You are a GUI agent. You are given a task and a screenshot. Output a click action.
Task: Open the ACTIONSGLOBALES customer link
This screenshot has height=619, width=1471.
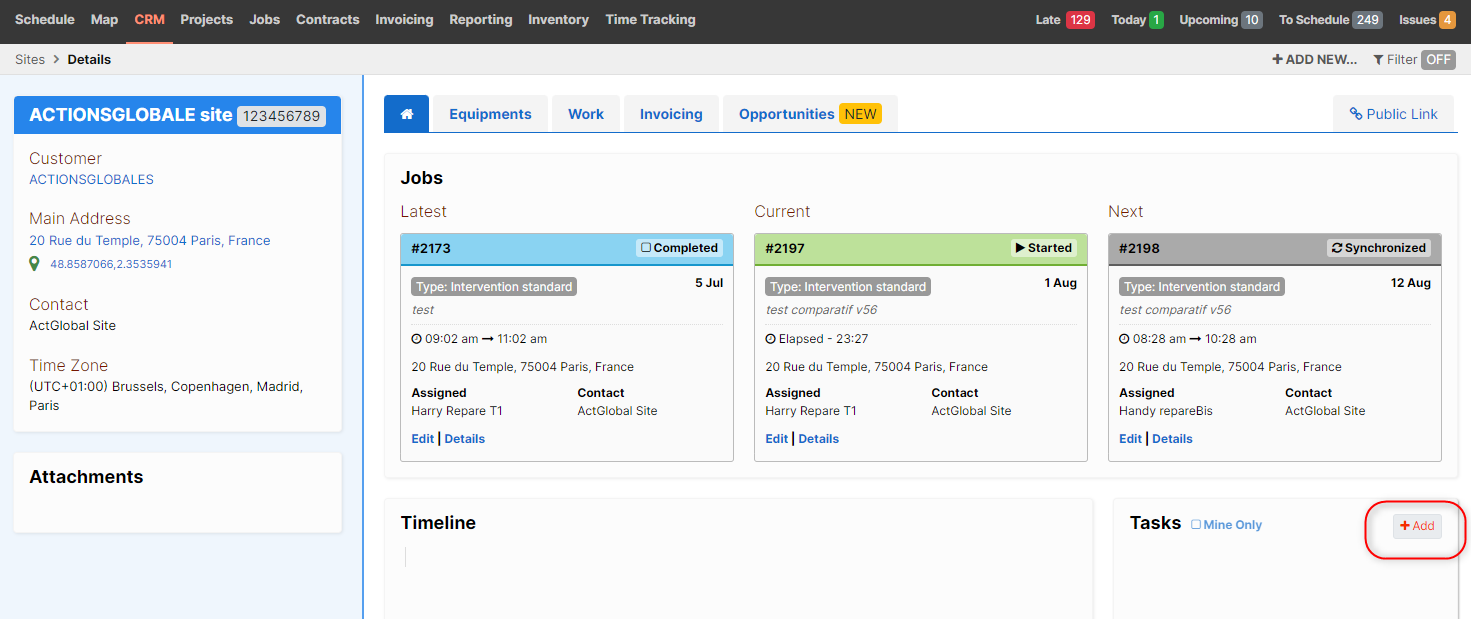[x=91, y=180]
